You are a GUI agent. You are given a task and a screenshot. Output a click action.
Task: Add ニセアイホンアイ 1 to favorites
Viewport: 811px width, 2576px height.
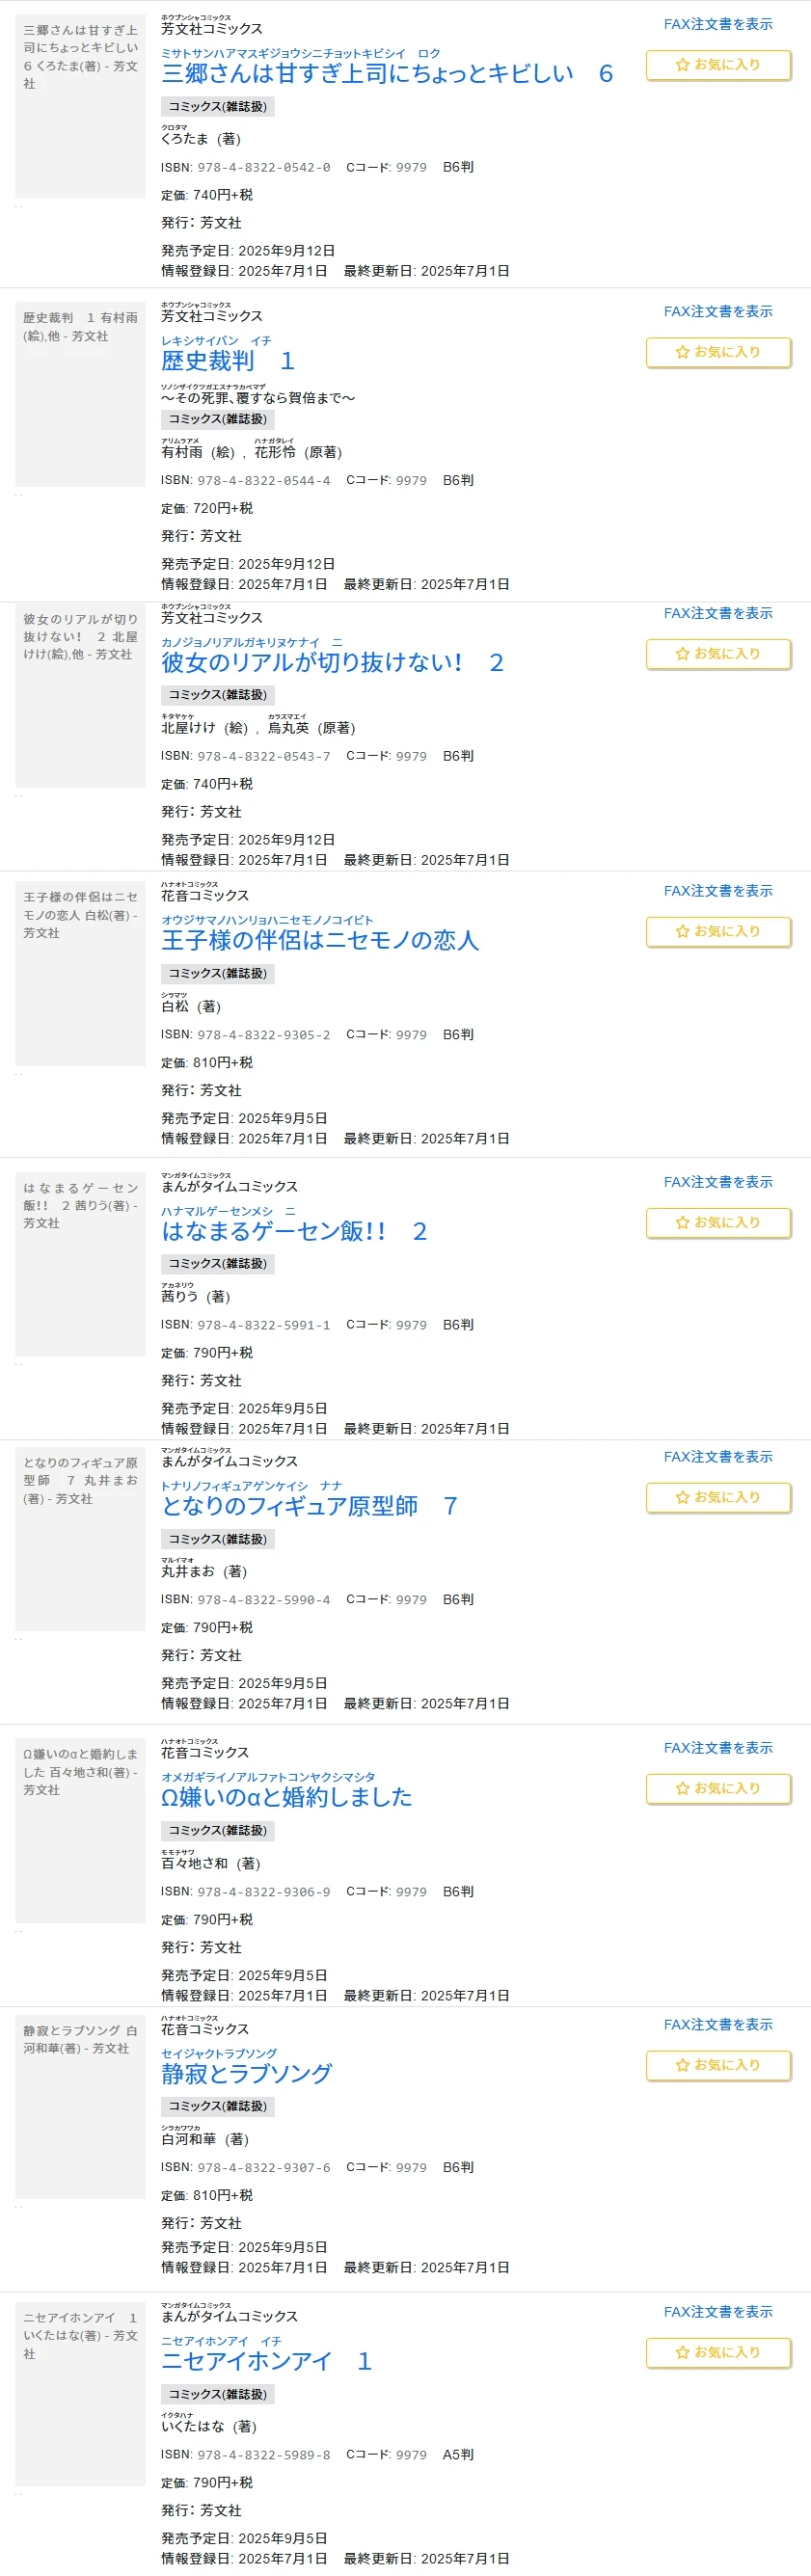tap(718, 2352)
